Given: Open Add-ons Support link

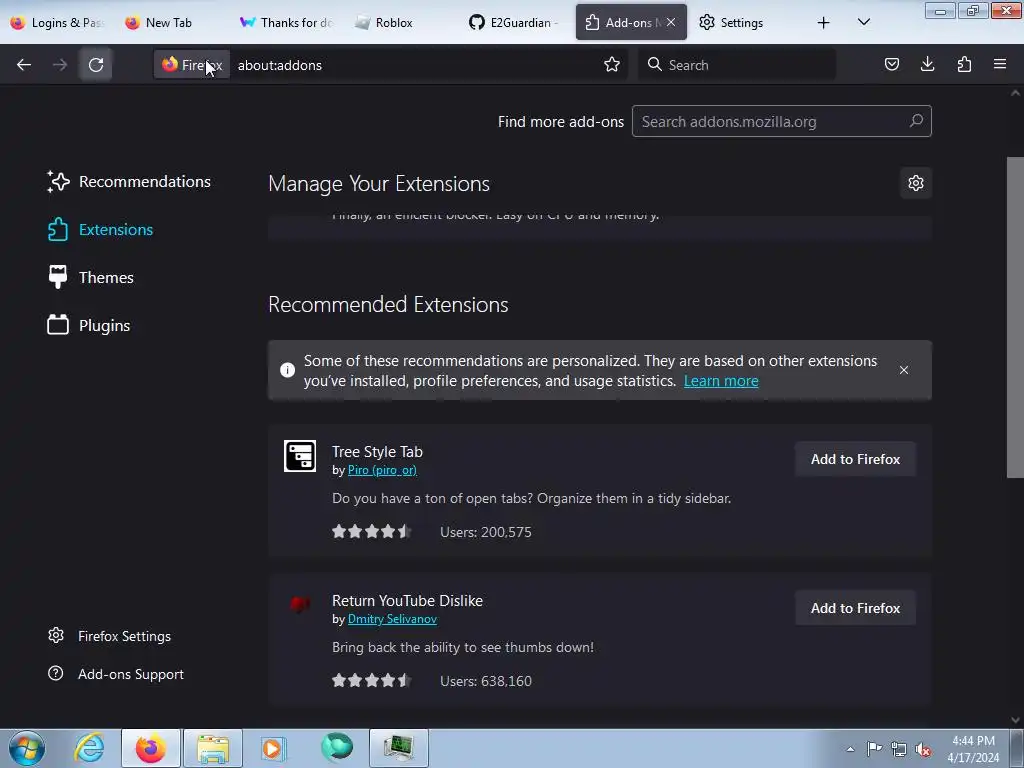Looking at the screenshot, I should click(116, 673).
